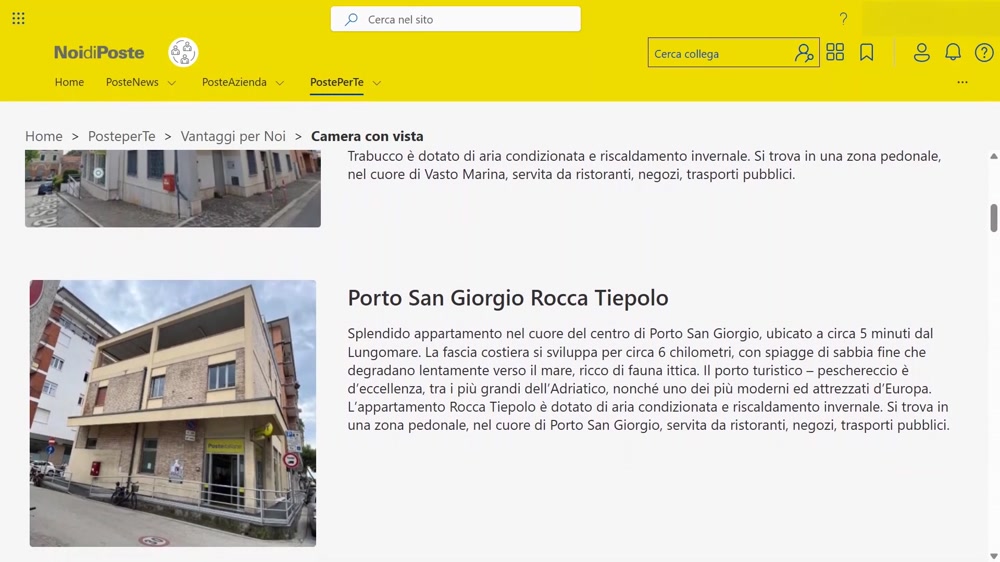Click the round people community icon
The height and width of the screenshot is (562, 1000).
click(183, 52)
